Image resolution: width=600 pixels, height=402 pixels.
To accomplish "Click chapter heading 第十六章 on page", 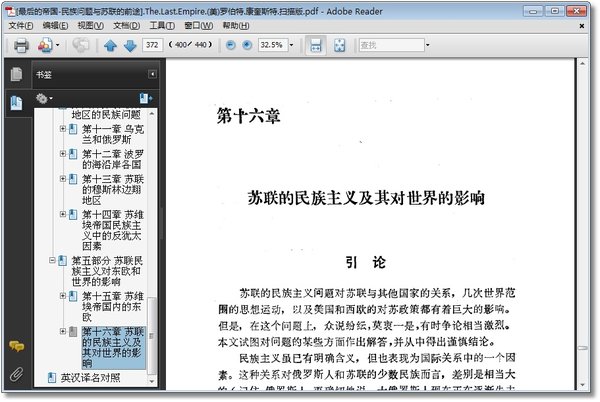I will (x=249, y=116).
